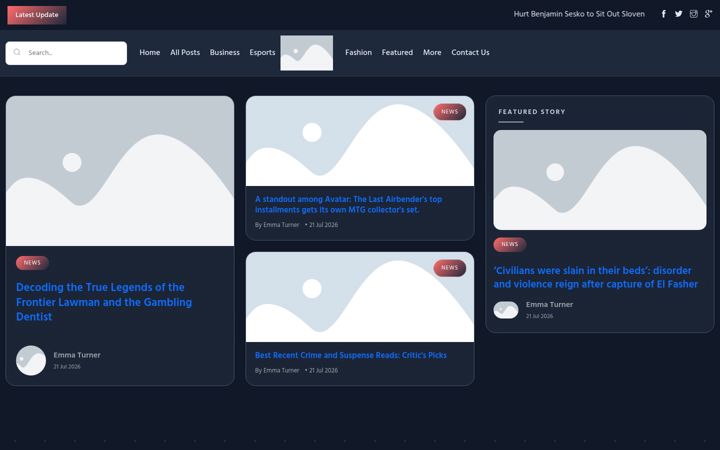Click the Avatar article thumbnail image
The width and height of the screenshot is (720, 450).
(x=360, y=141)
